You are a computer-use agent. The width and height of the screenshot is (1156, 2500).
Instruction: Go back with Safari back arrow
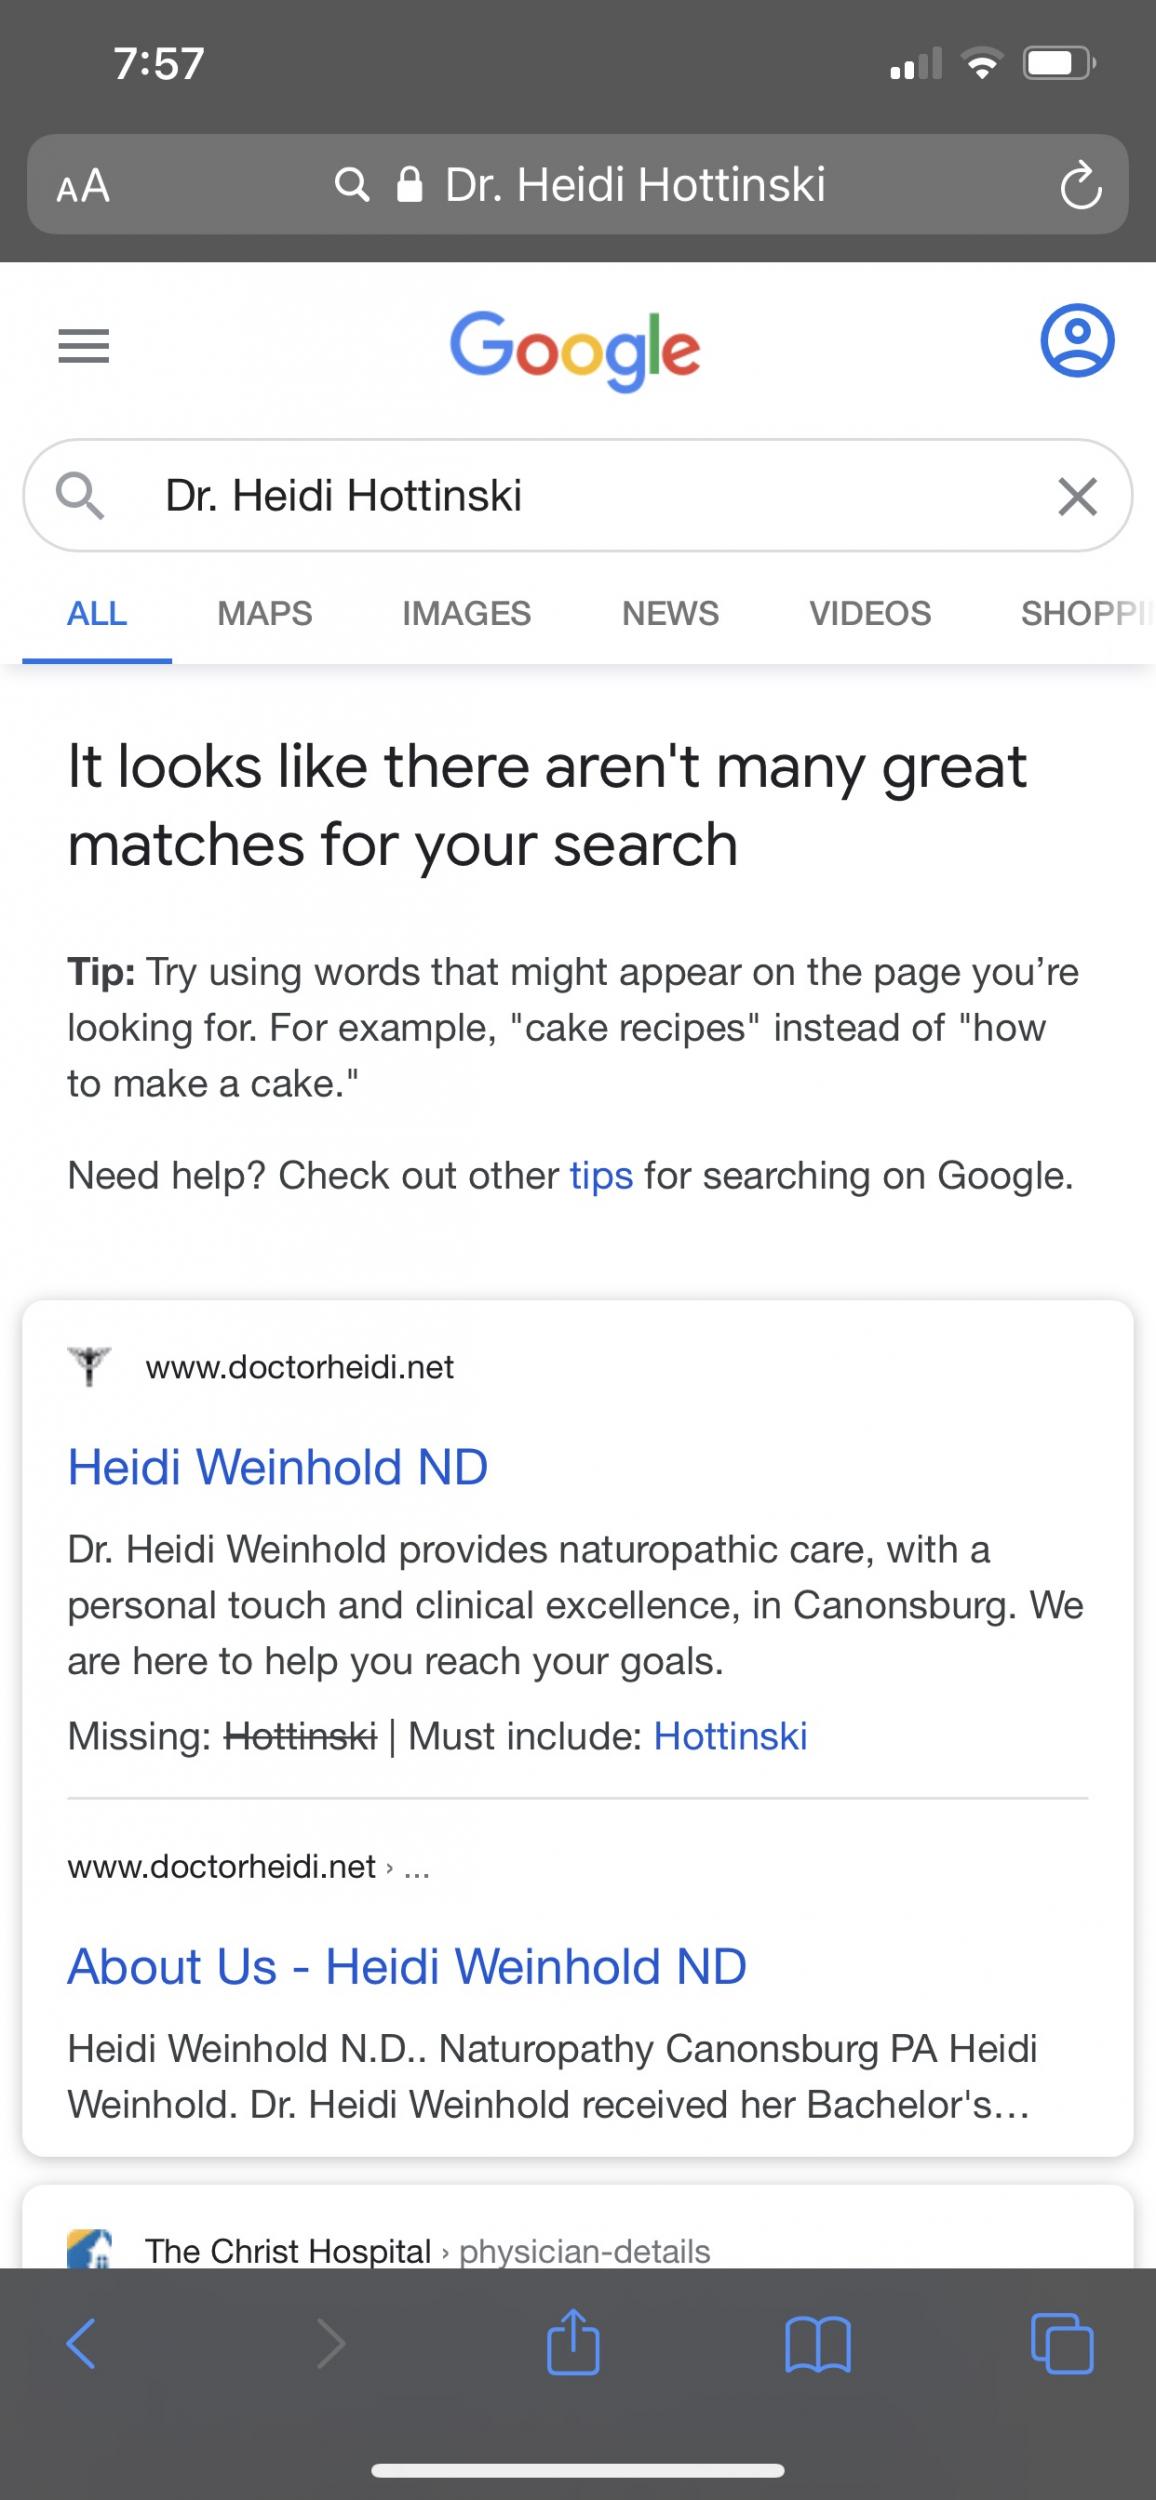pyautogui.click(x=82, y=2343)
